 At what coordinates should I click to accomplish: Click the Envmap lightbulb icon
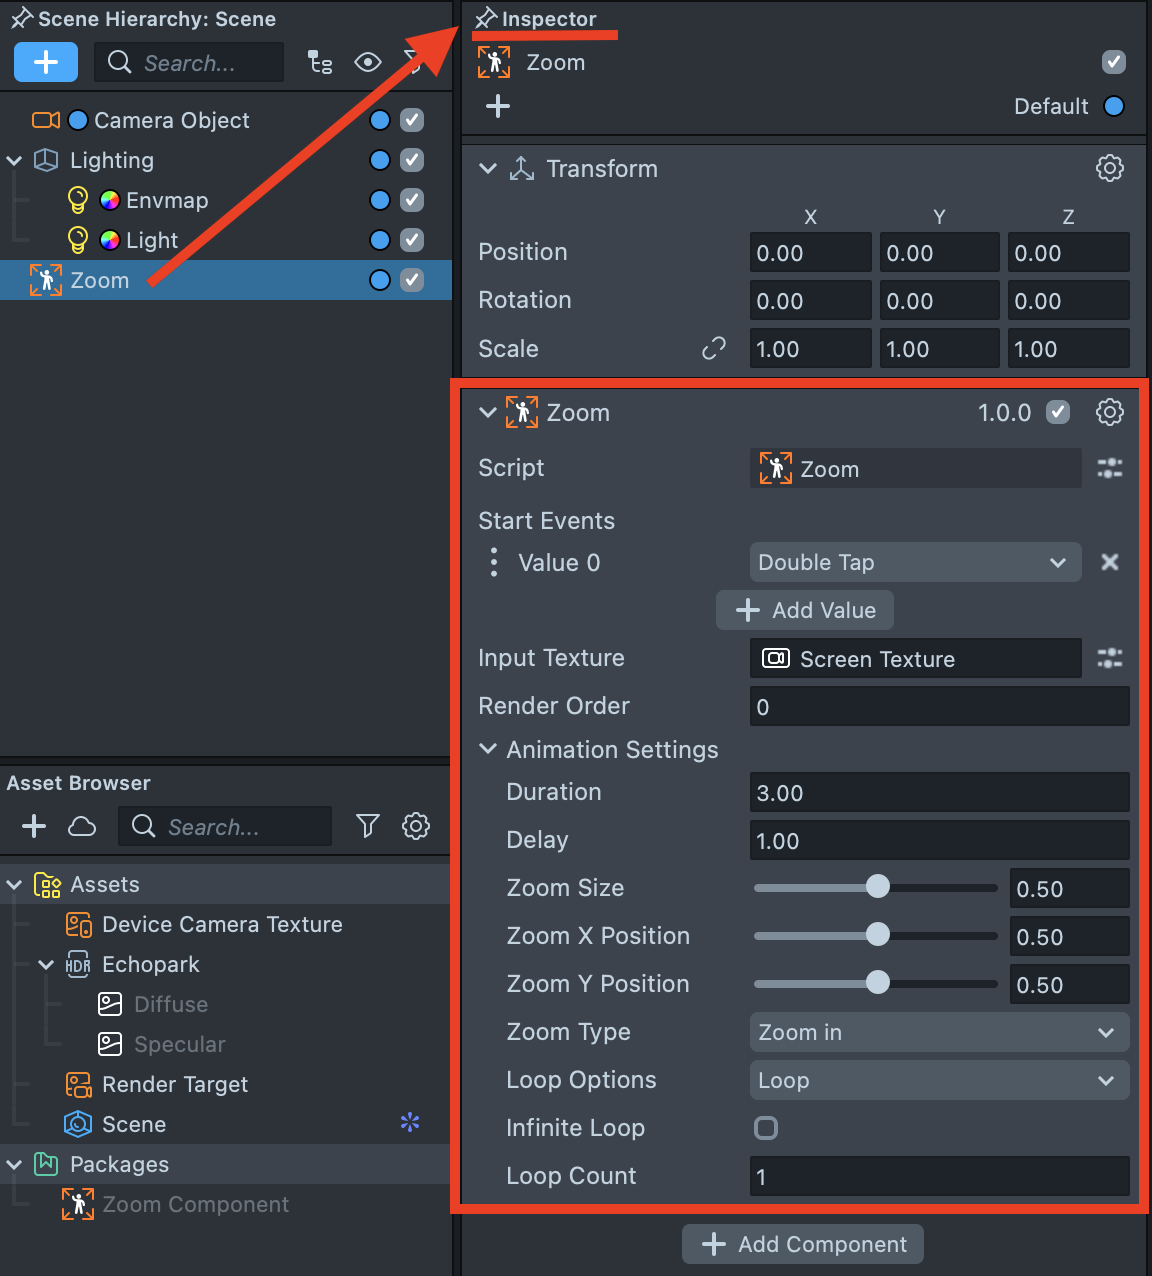[x=78, y=200]
